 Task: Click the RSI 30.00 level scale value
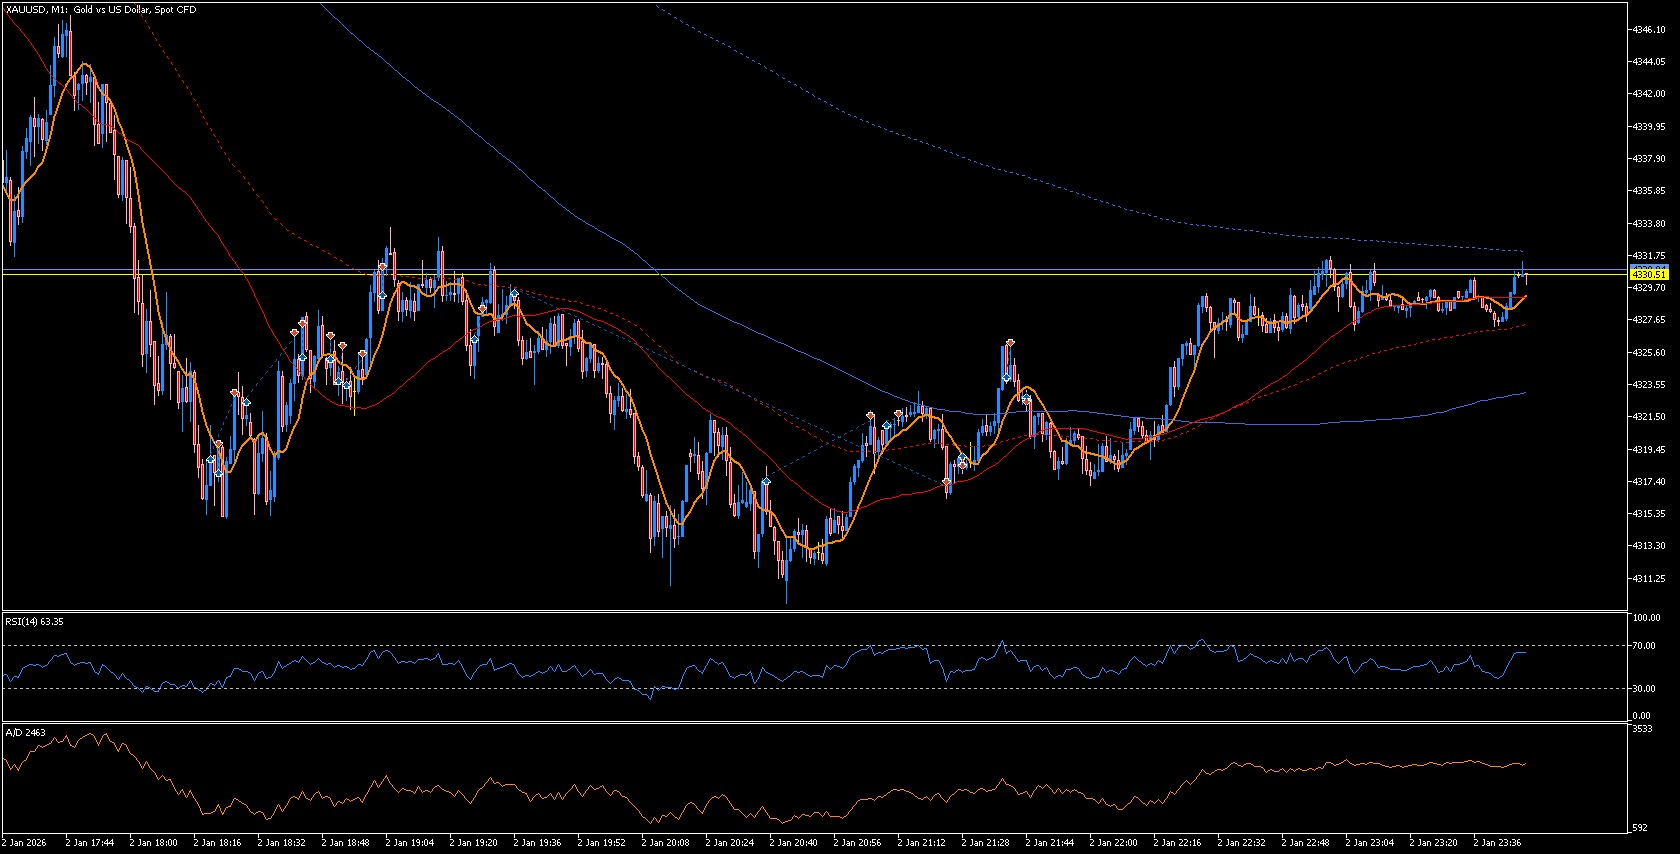(1643, 688)
